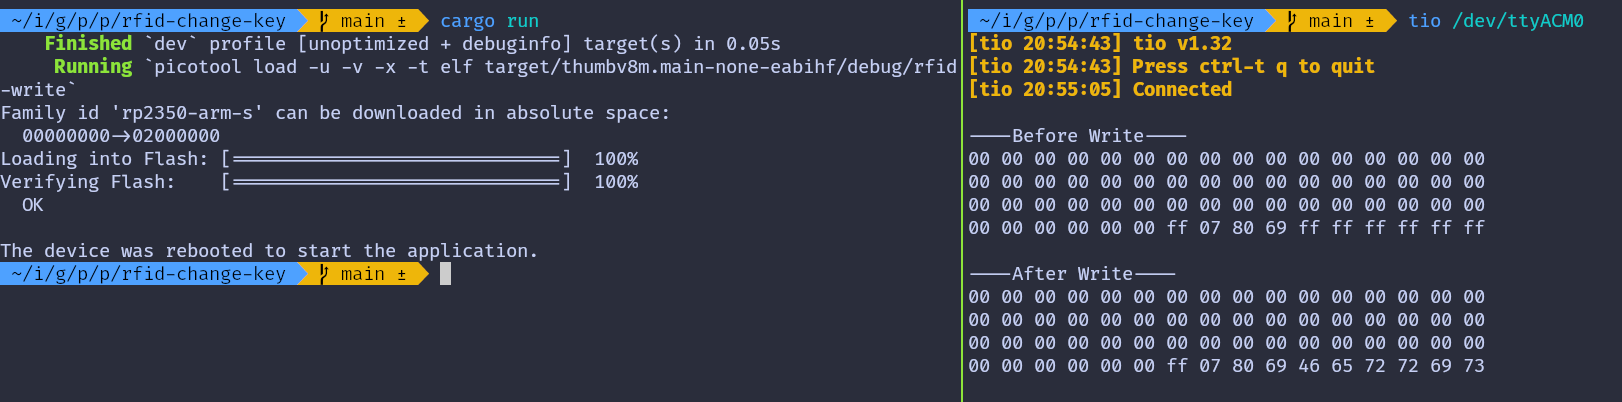Click the ± modified marker before cargo run
Viewport: 1622px width, 402px height.
[402, 21]
